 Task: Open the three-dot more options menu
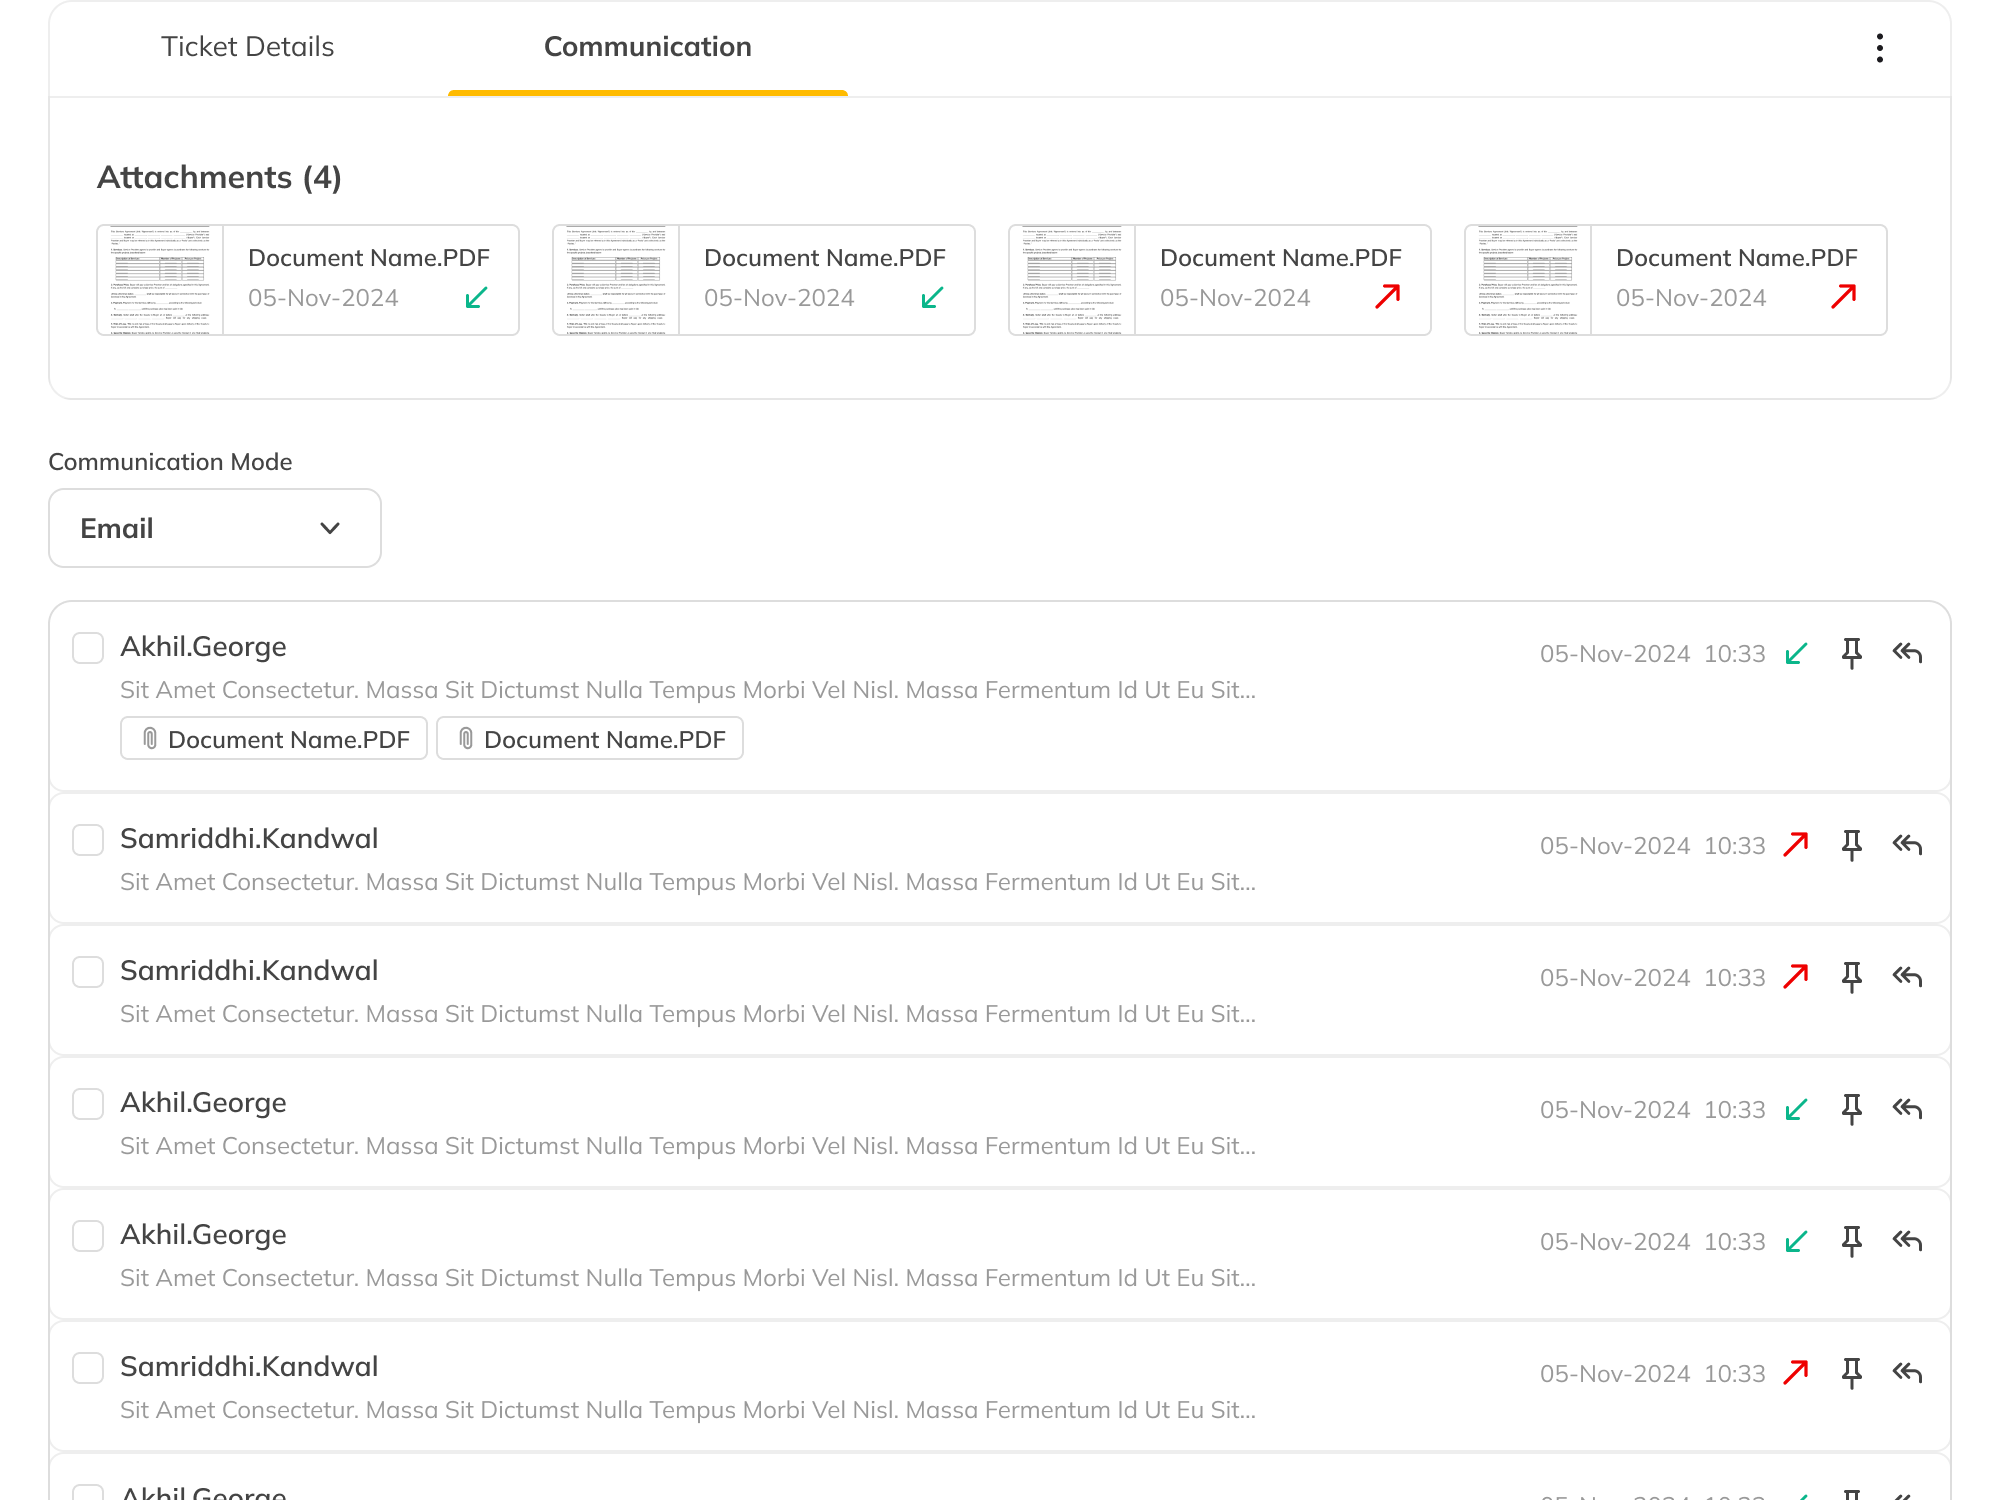tap(1880, 48)
